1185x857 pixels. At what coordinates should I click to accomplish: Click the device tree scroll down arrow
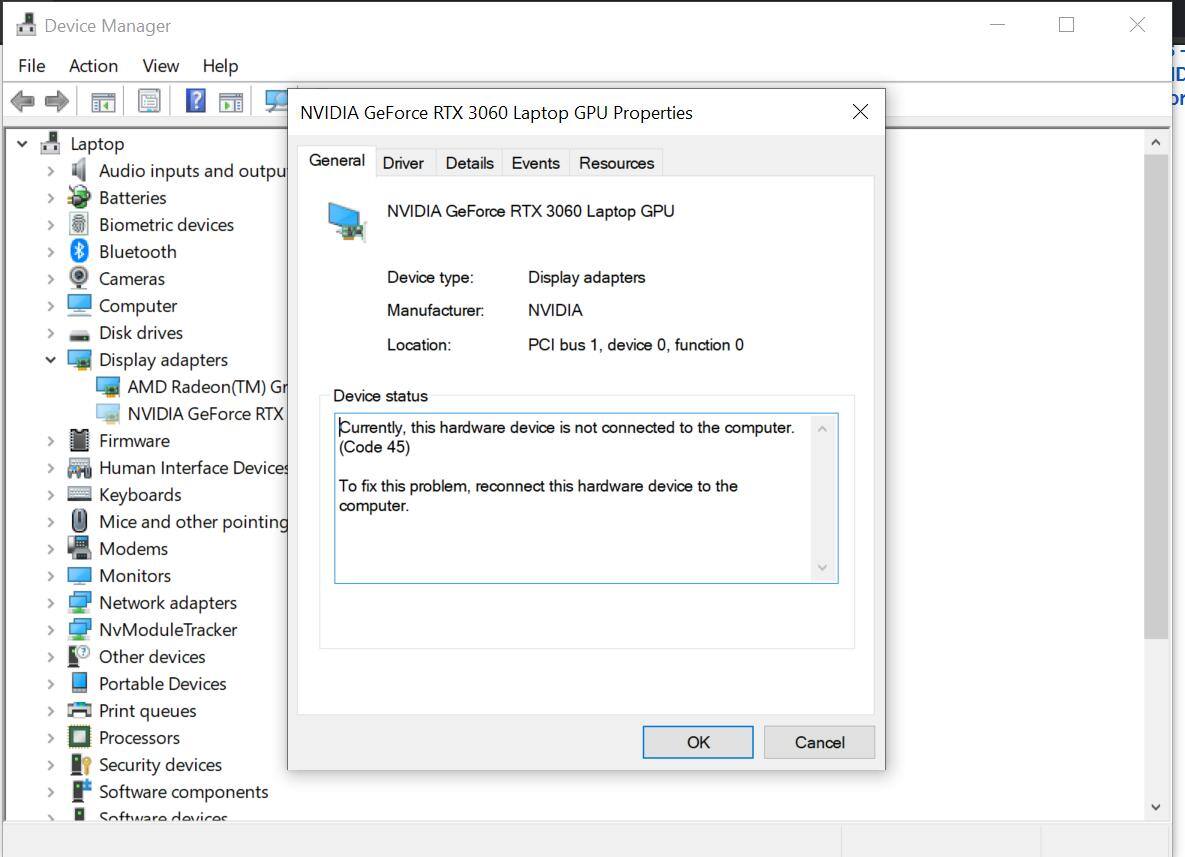tap(1156, 806)
